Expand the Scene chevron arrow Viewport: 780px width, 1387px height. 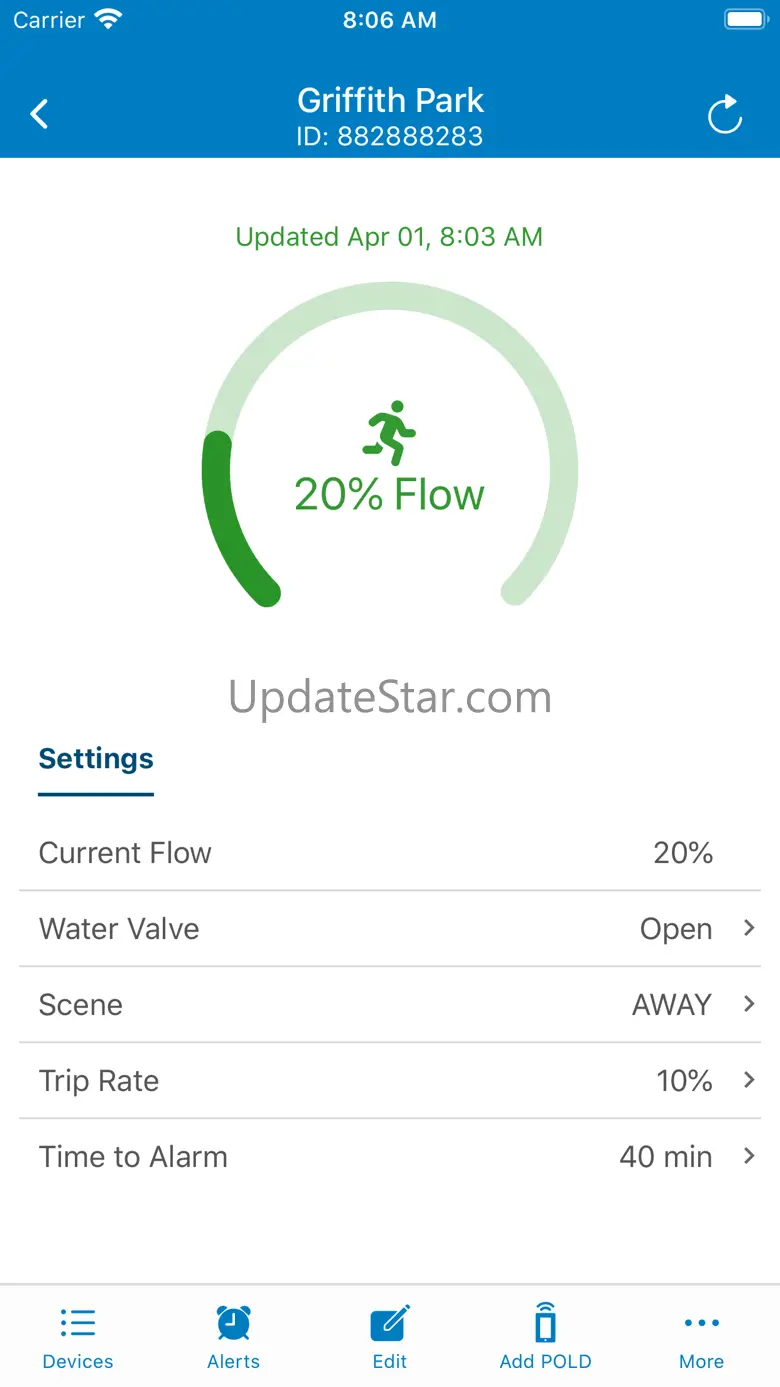pyautogui.click(x=749, y=1004)
